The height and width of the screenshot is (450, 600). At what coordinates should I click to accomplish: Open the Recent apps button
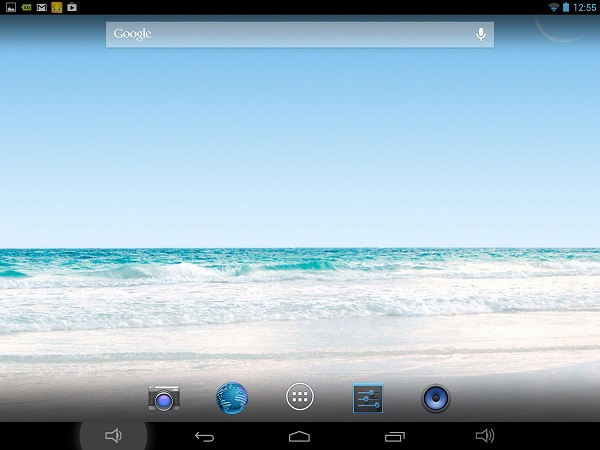(395, 436)
